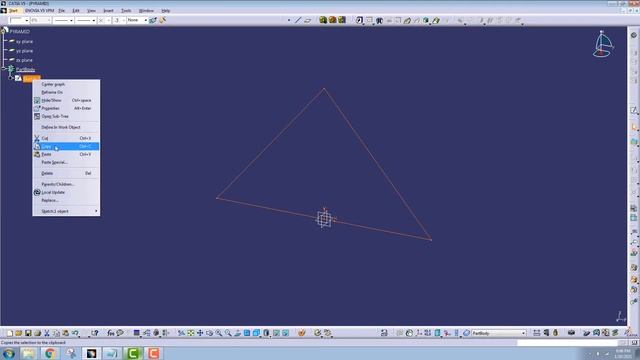The height and width of the screenshot is (360, 640).
Task: Click the Plane tool icon in top toolbar
Action: tap(308, 20)
